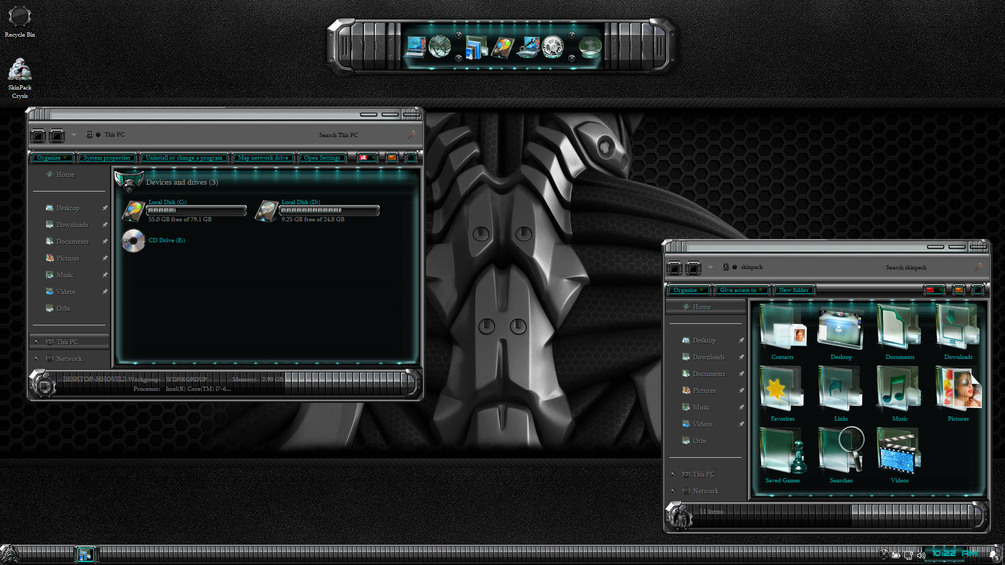Screen dimensions: 1005x565
Task: Open the Give access to dropdown
Action: point(741,290)
